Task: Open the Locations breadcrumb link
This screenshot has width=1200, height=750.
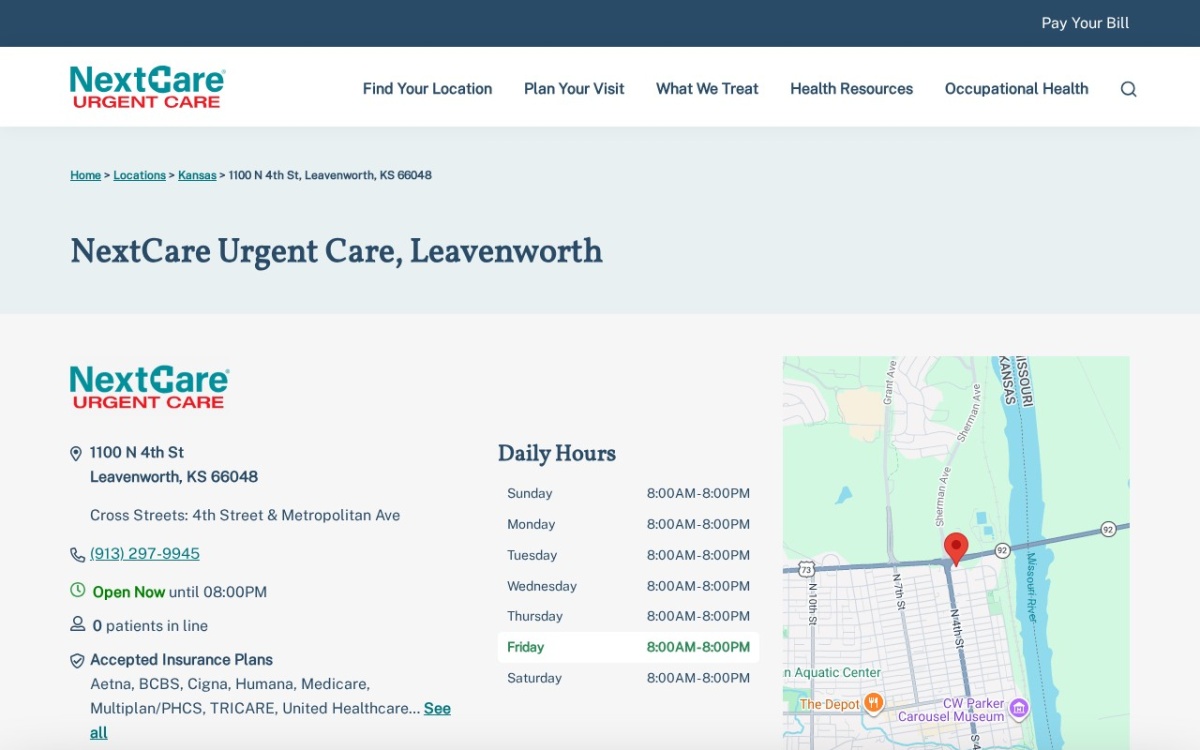Action: (x=139, y=175)
